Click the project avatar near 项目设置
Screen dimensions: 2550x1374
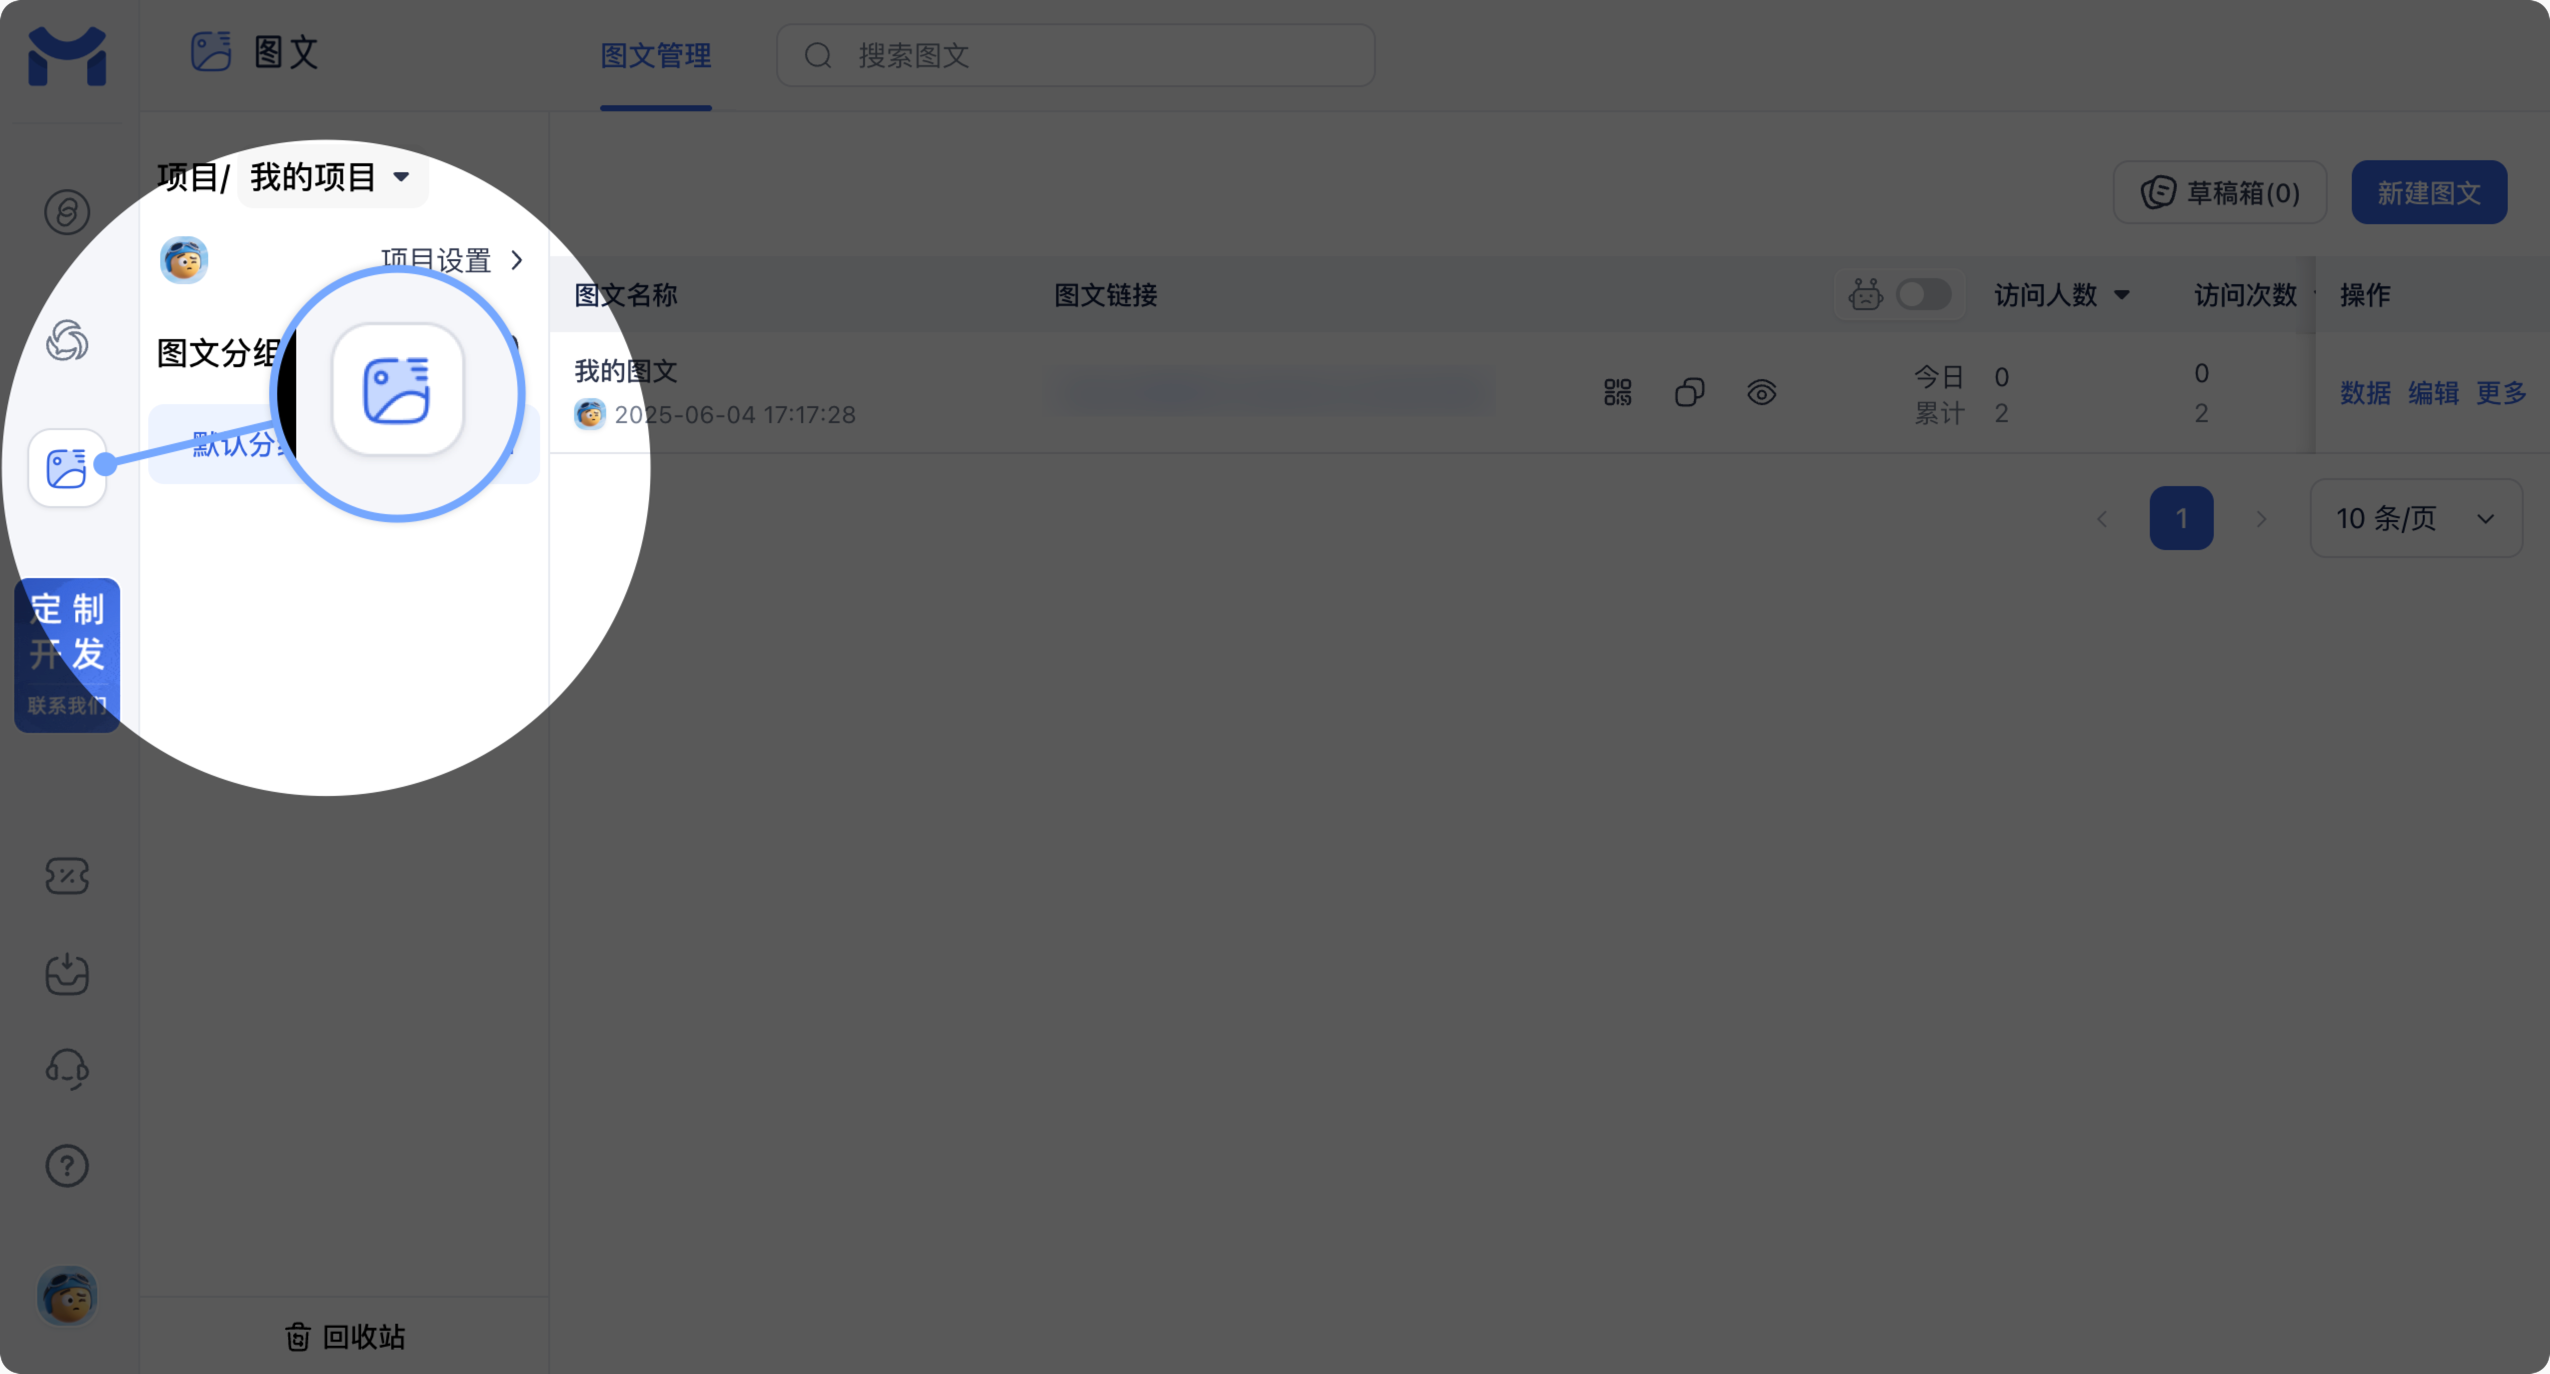184,260
